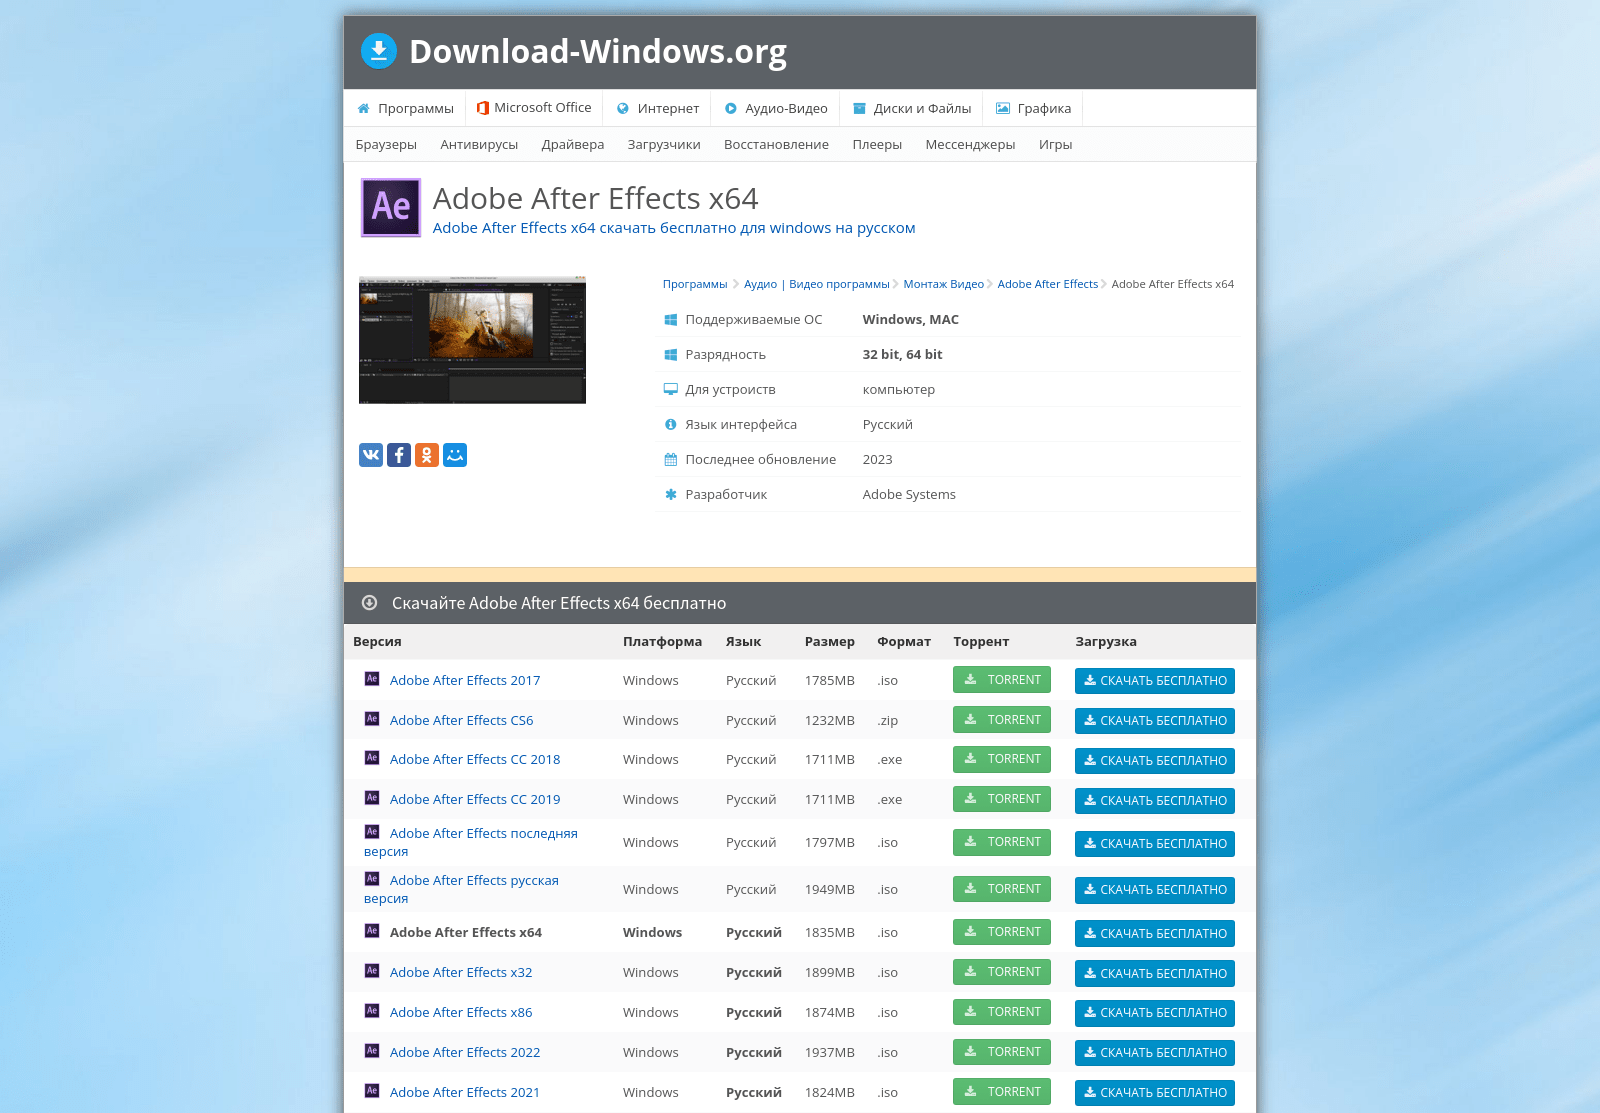Go to Мессенджеры subcategory
Image resolution: width=1600 pixels, height=1113 pixels.
click(970, 144)
